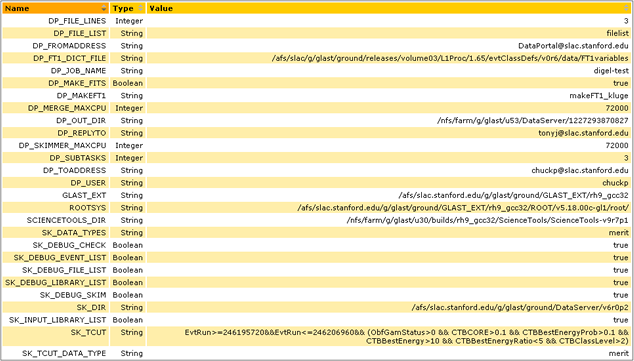Sort table by Name column sort arrow
The height and width of the screenshot is (361, 634).
coord(104,8)
